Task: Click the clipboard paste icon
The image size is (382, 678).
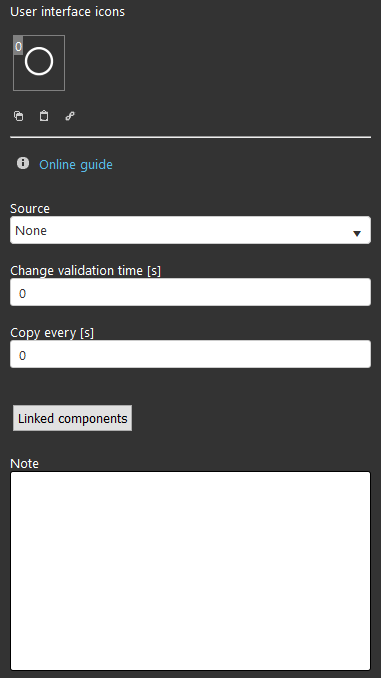Action: pos(44,116)
